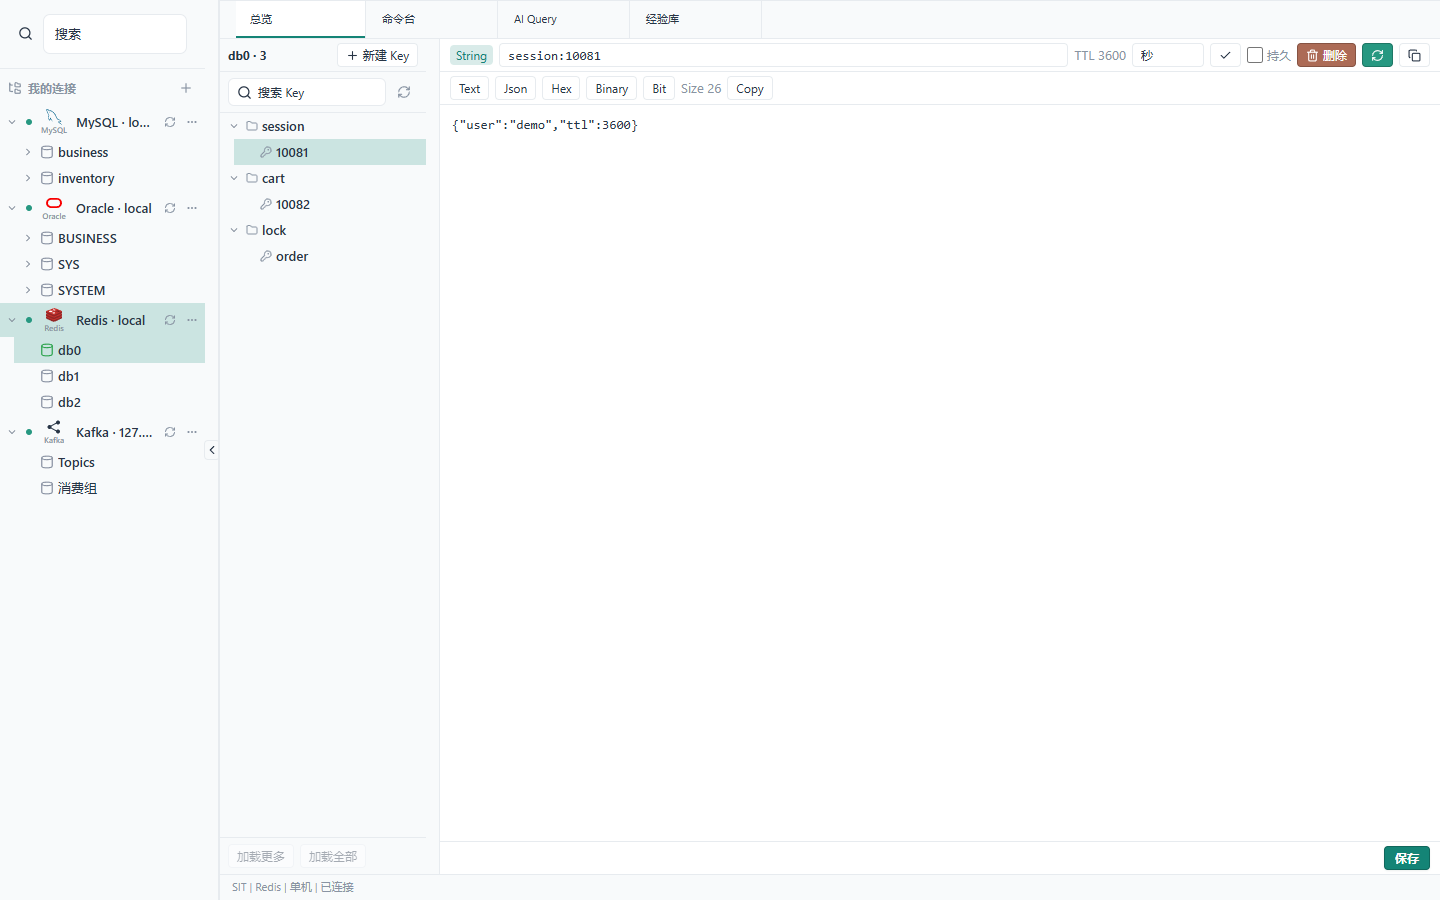The image size is (1440, 900).
Task: Collapse the MySQL connection tree
Action: click(12, 122)
